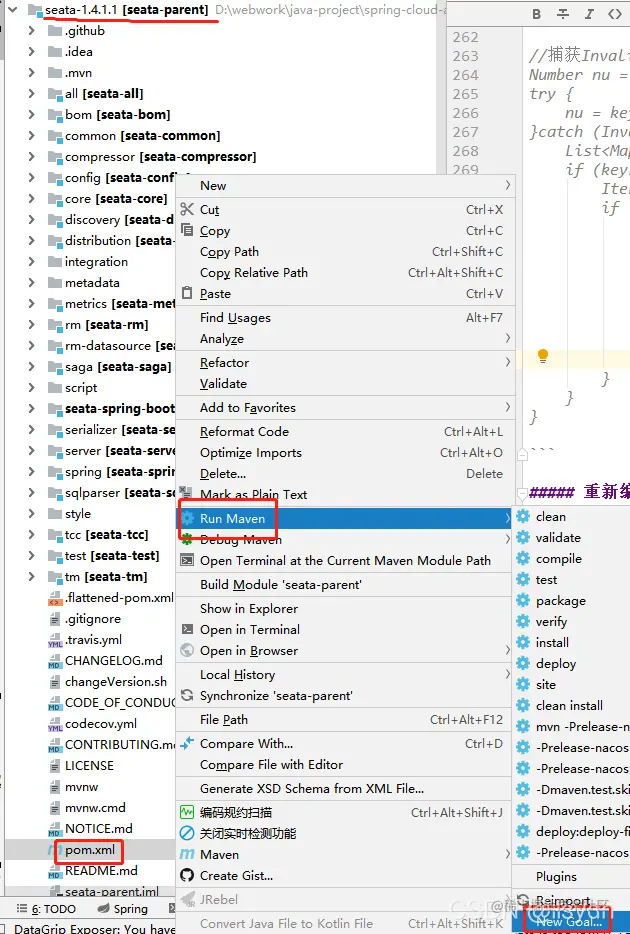630x934 pixels.
Task: Select CHANGELOG.md file
Action: click(114, 660)
